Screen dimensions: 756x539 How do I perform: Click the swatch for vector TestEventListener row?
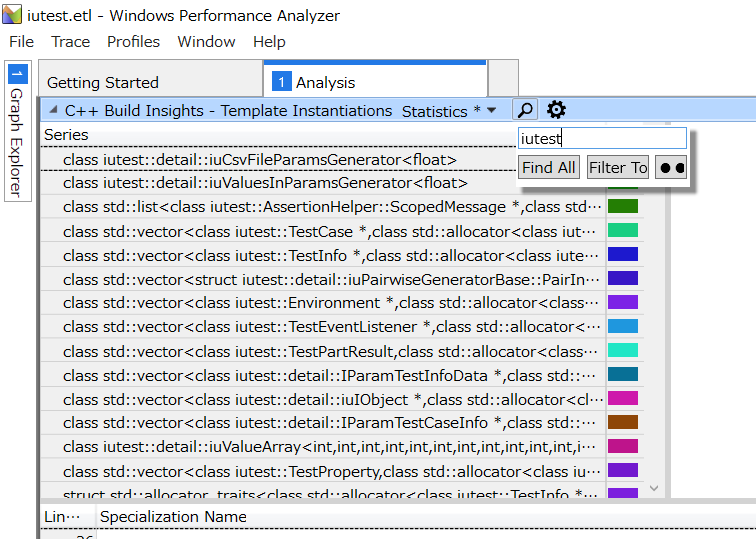[622, 326]
